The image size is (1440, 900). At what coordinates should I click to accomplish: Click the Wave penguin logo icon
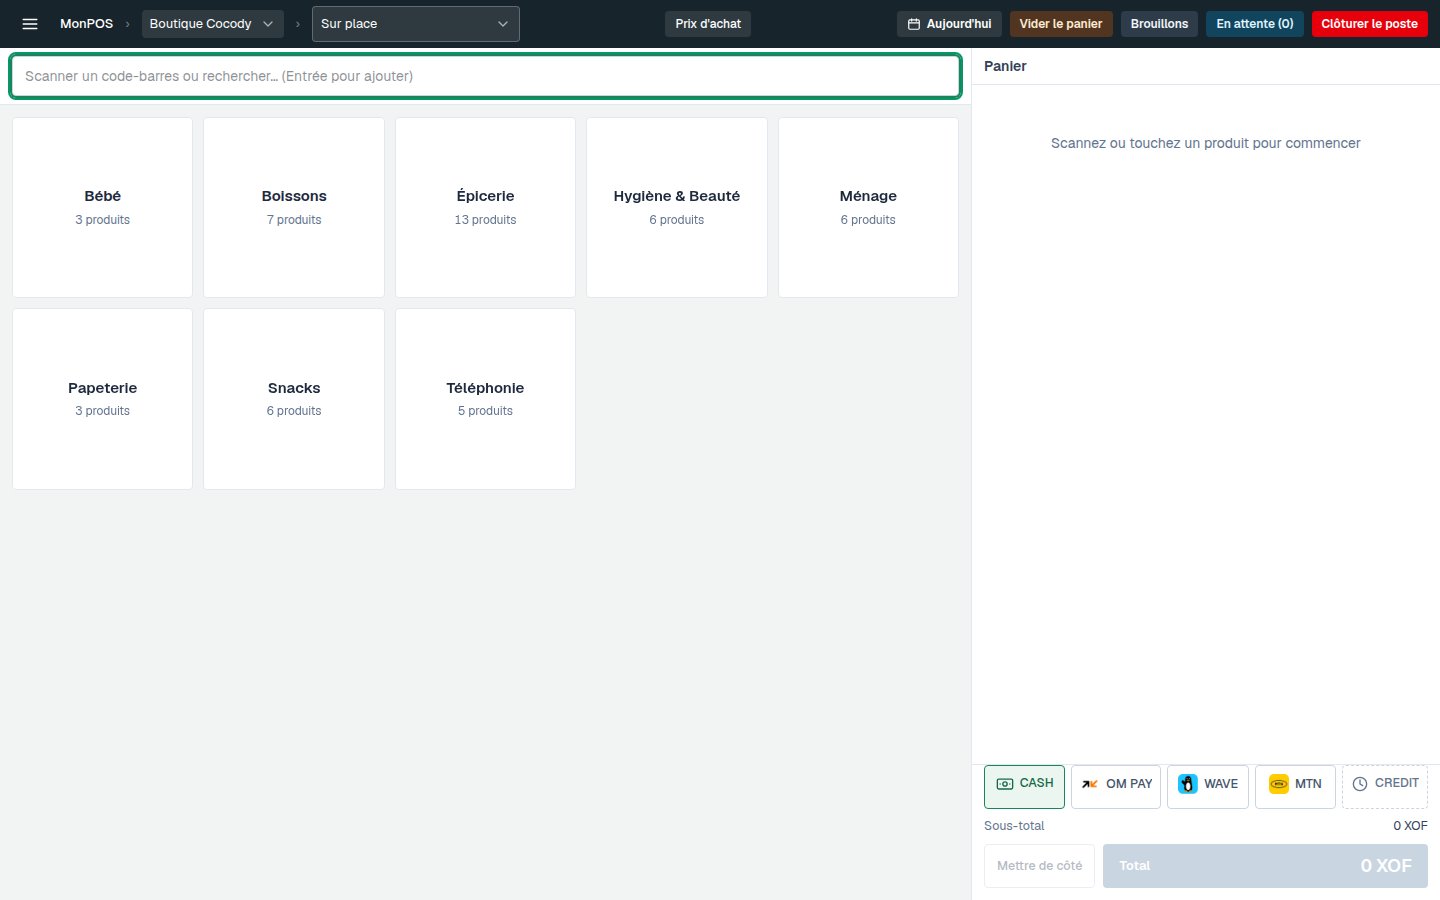pos(1187,784)
